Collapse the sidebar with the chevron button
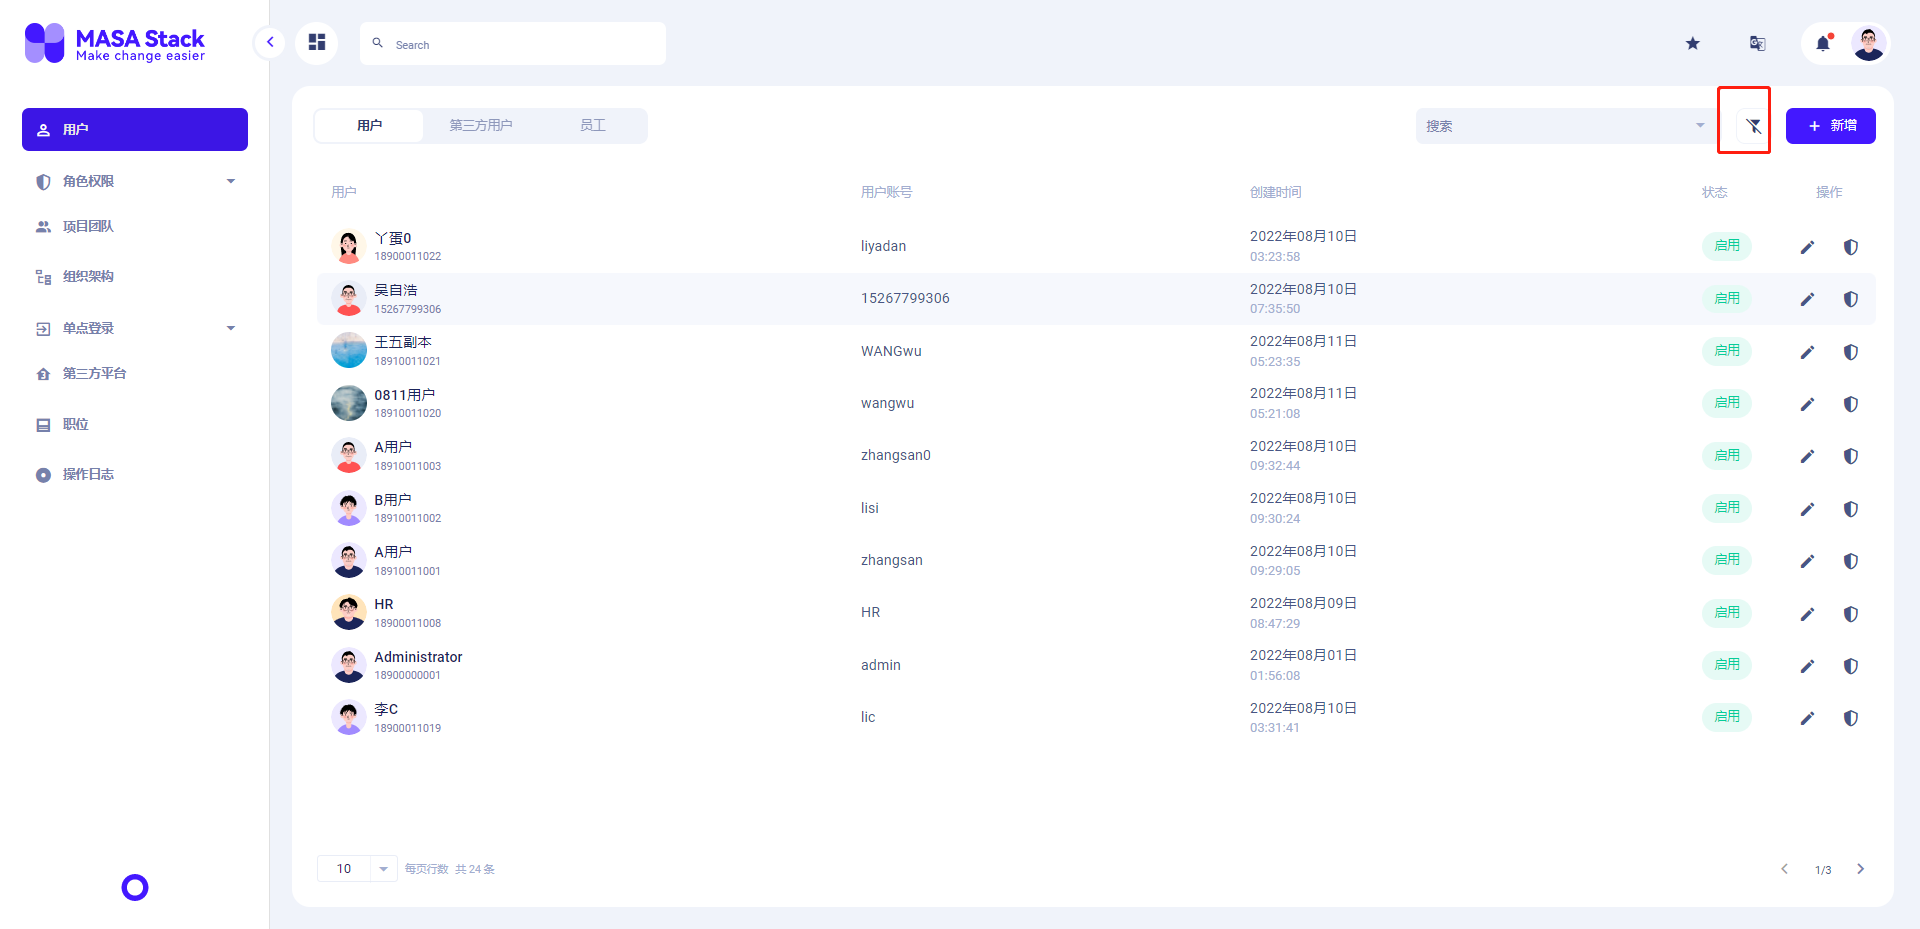 [x=270, y=43]
